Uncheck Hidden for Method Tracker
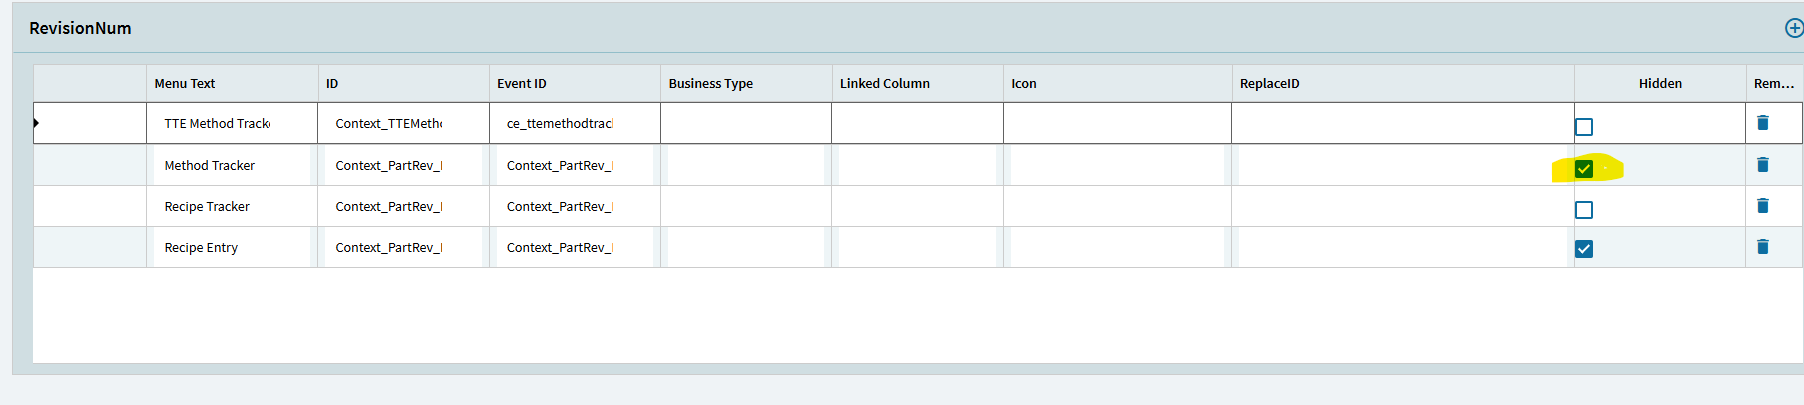 1584,169
